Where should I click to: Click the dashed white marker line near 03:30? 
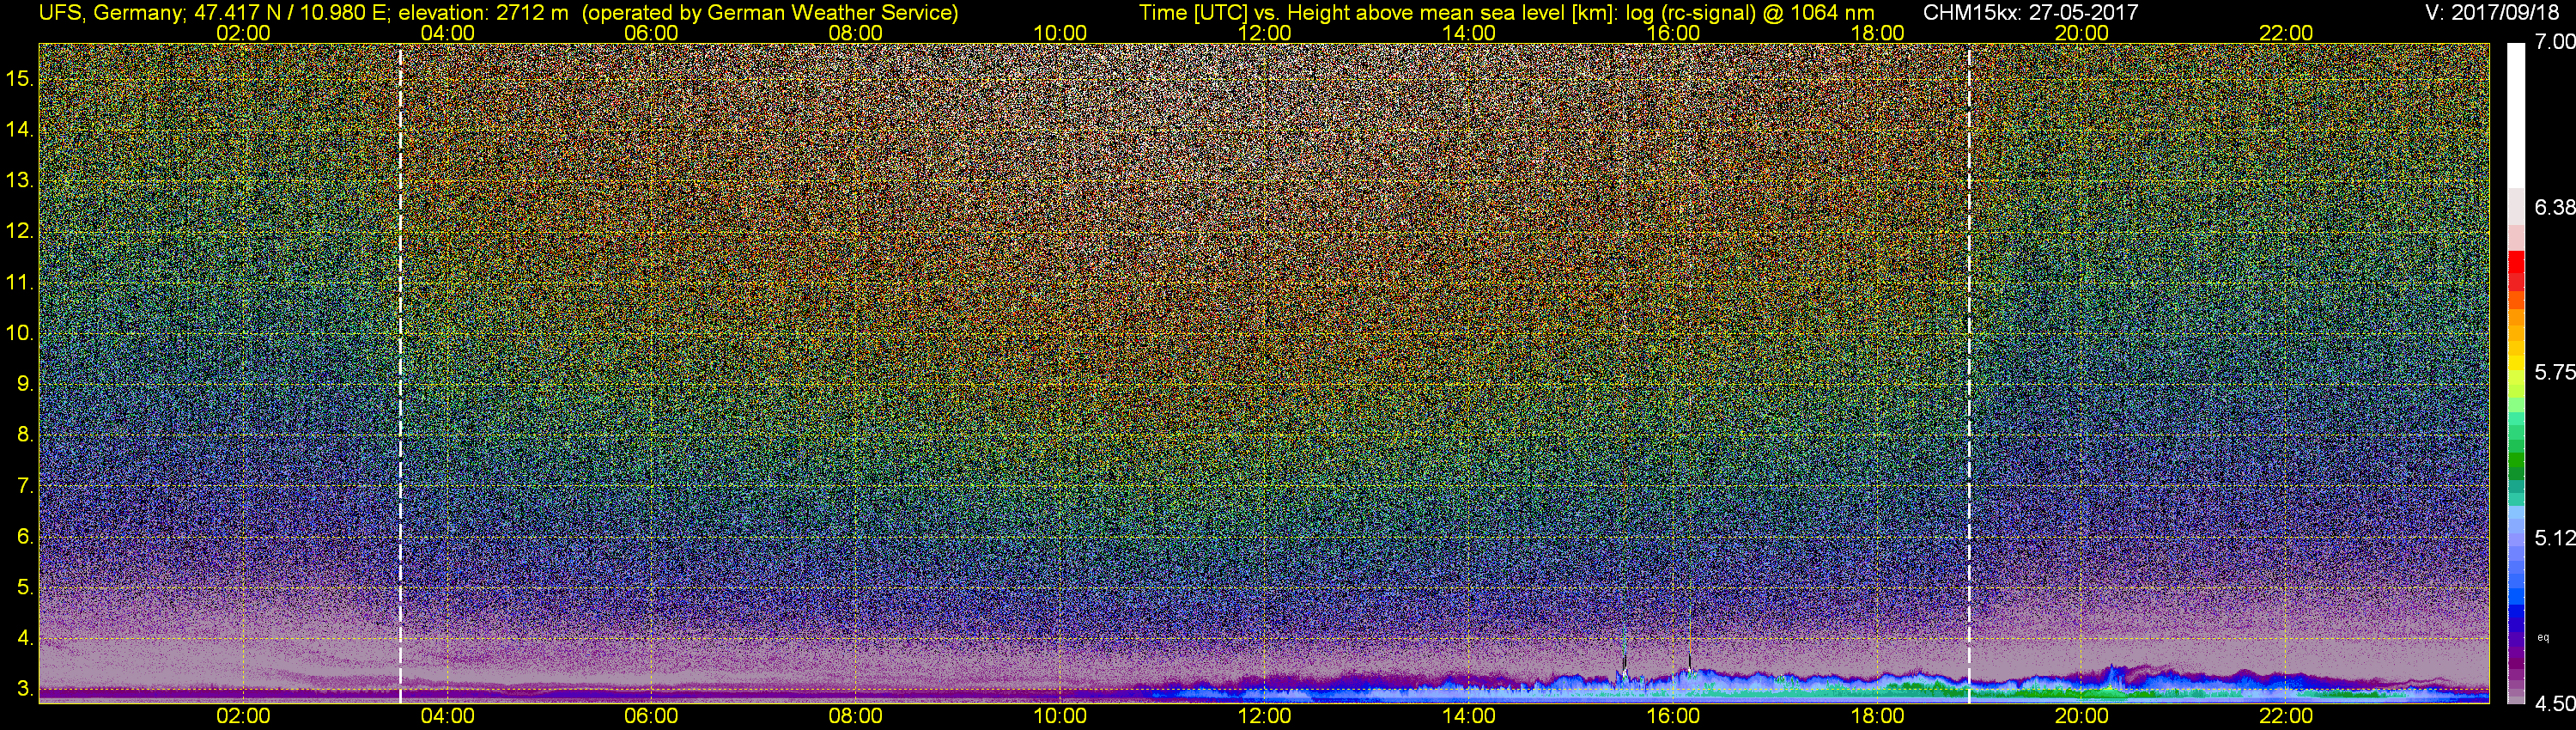tap(400, 373)
